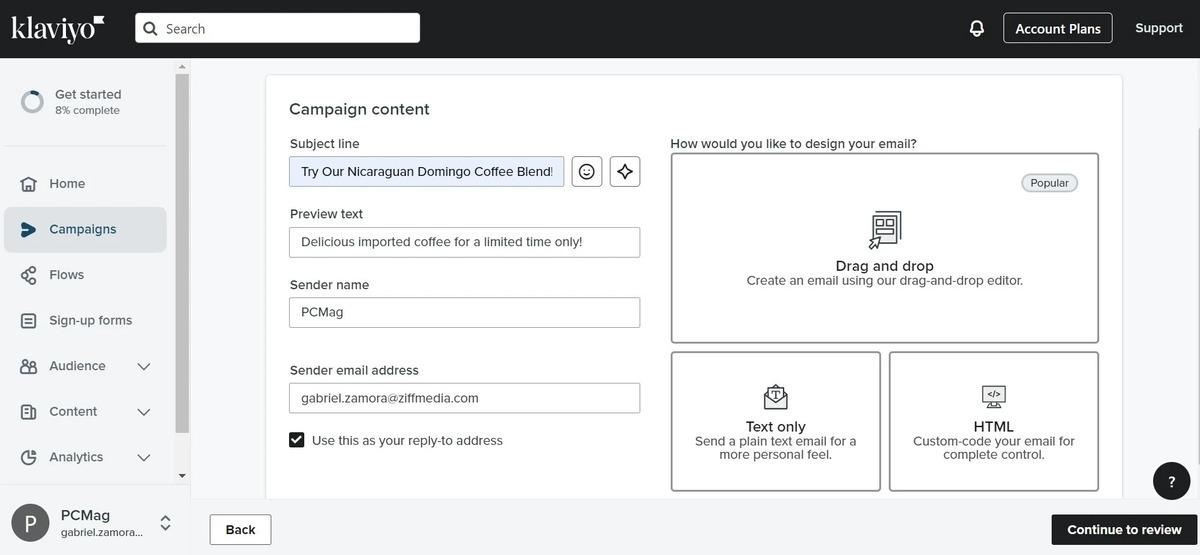Open the PCMag account switcher
The width and height of the screenshot is (1200, 555).
(165, 523)
